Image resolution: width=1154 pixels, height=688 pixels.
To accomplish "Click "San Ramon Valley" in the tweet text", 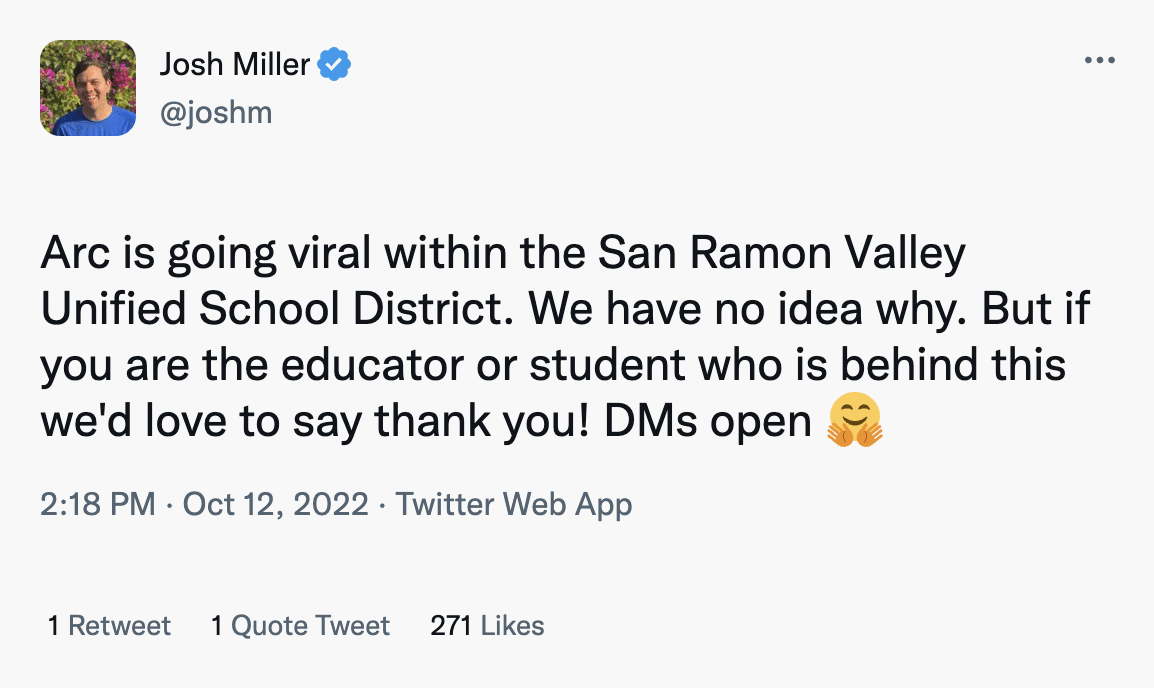I will 782,255.
